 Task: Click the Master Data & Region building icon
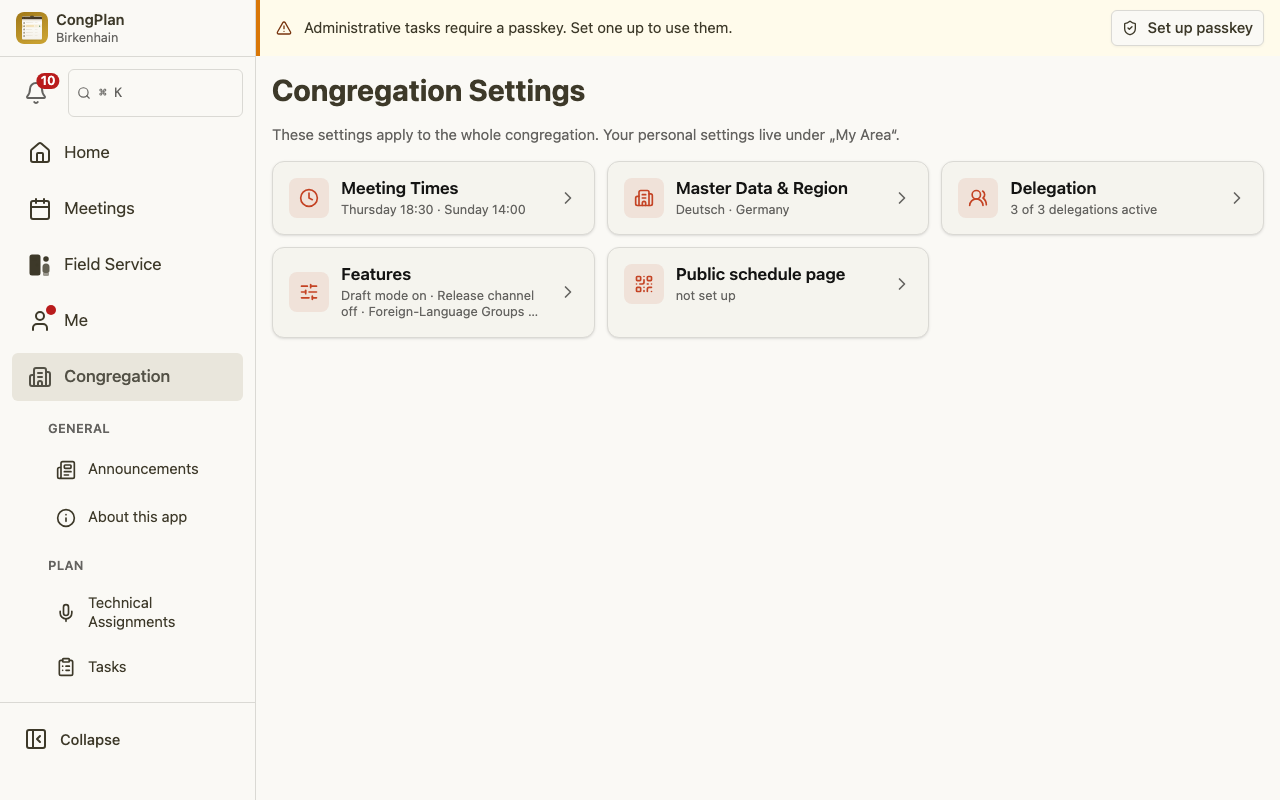pyautogui.click(x=644, y=198)
